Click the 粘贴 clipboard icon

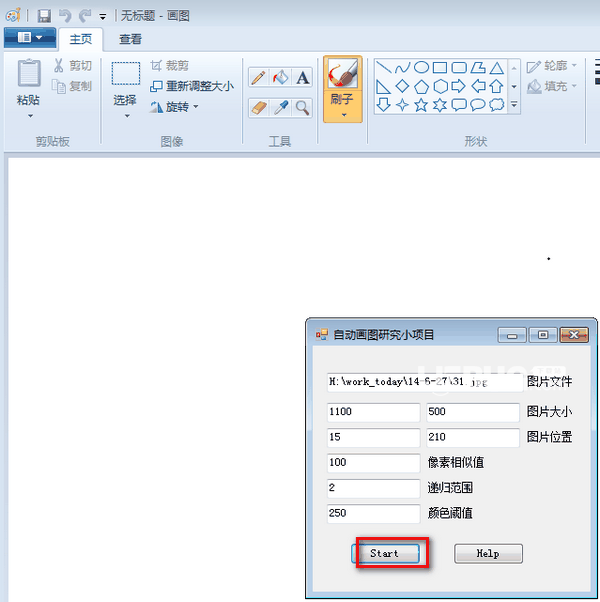pyautogui.click(x=28, y=73)
